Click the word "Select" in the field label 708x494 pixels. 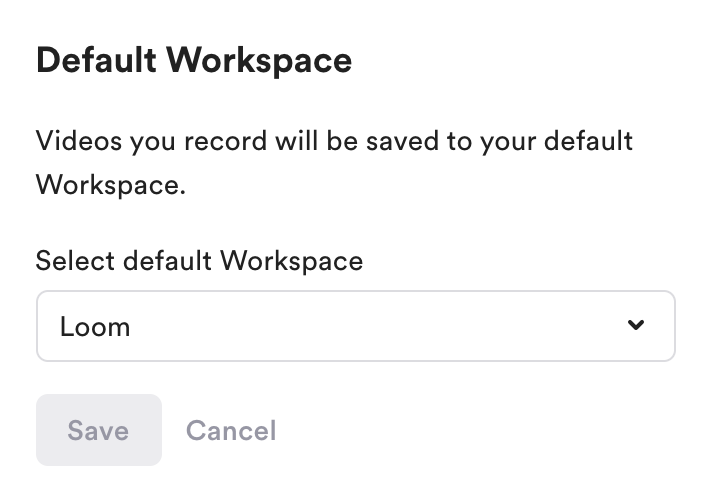coord(75,262)
